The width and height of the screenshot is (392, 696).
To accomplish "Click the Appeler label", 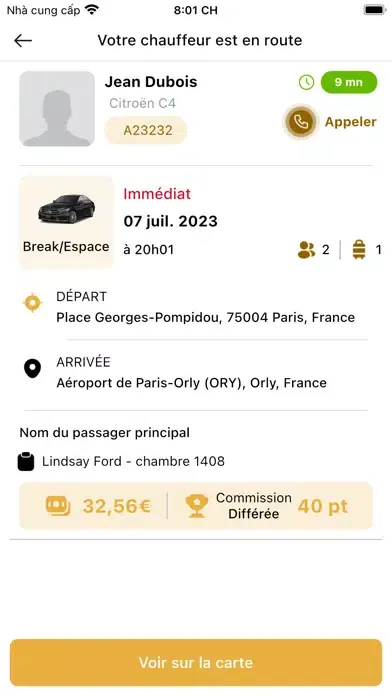I will pyautogui.click(x=351, y=122).
